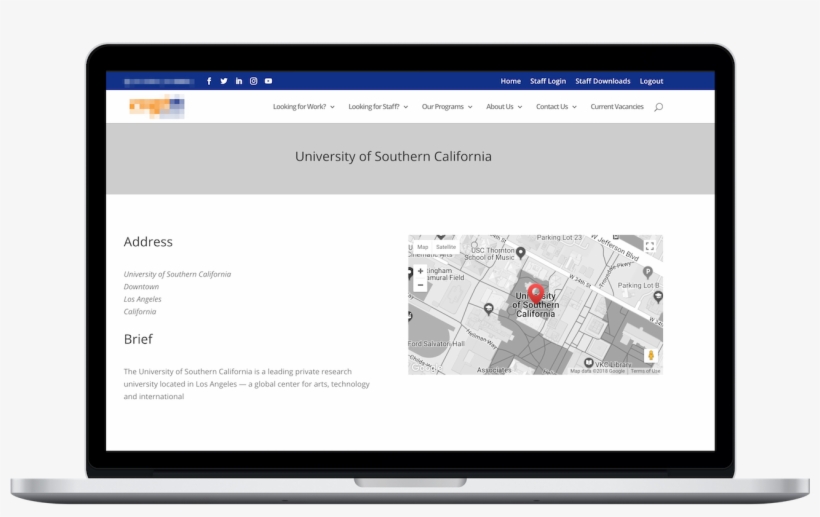Click the italic California address line
The width and height of the screenshot is (820, 517).
[x=140, y=312]
